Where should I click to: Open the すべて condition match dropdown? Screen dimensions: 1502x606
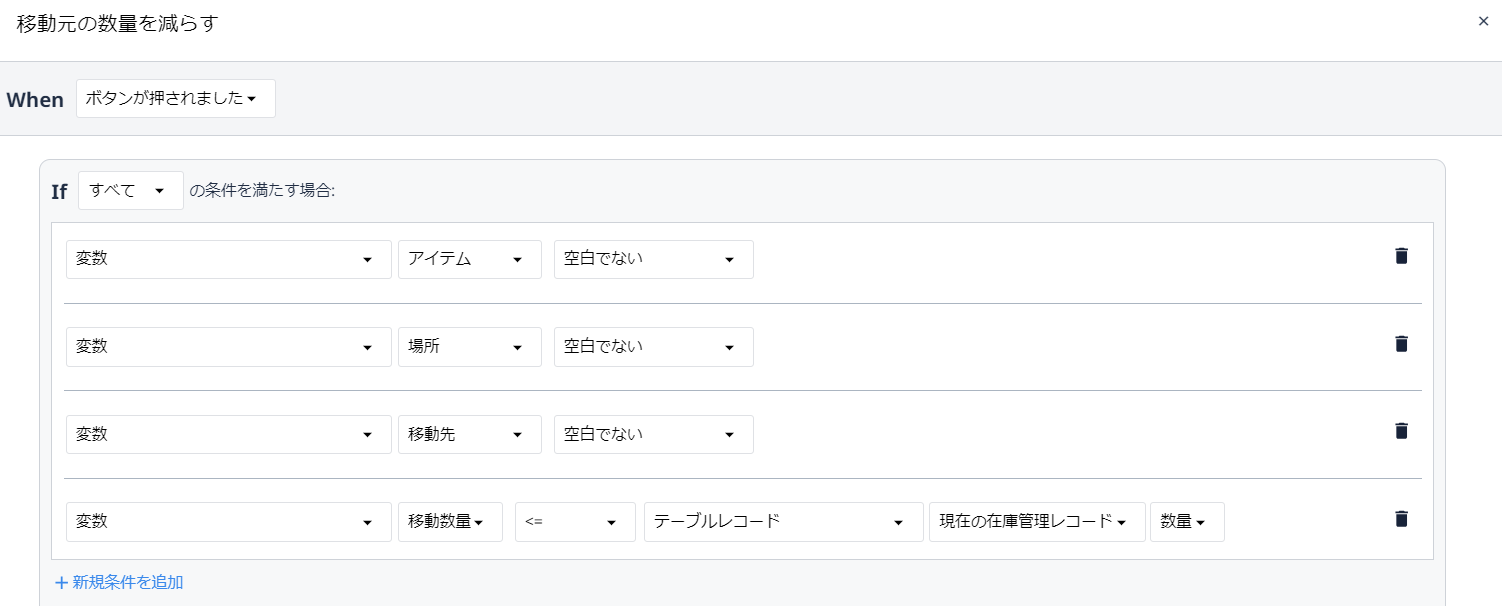pos(131,190)
